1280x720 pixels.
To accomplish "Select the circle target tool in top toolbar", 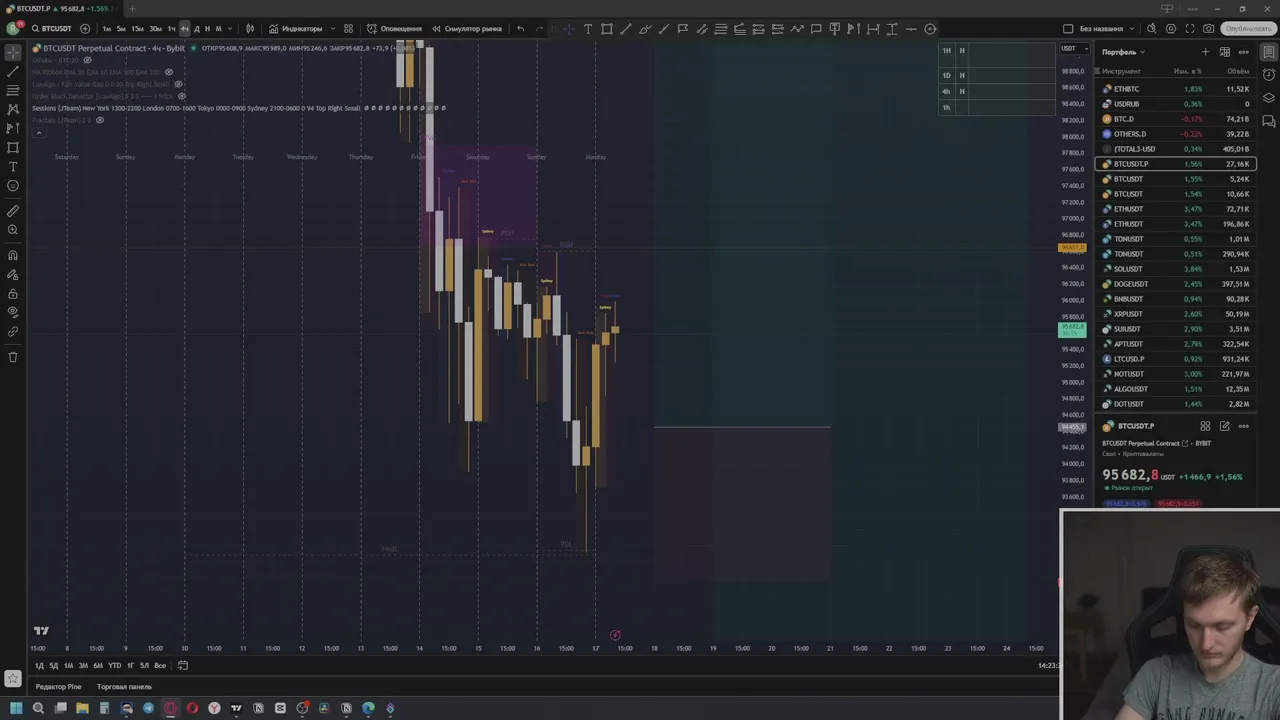I will [x=930, y=29].
